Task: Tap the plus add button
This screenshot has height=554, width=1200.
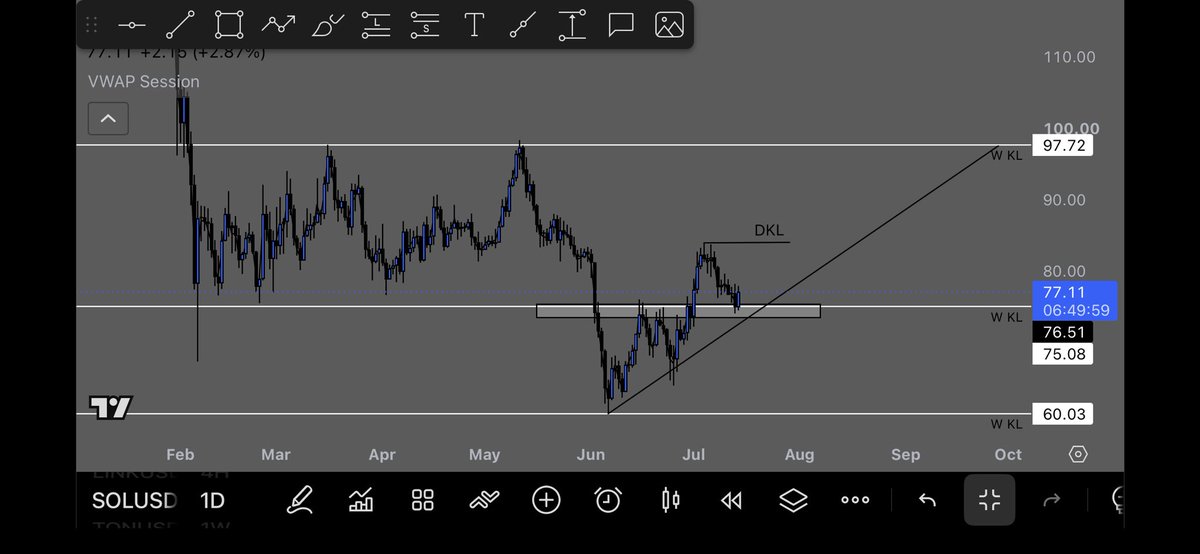Action: click(546, 500)
